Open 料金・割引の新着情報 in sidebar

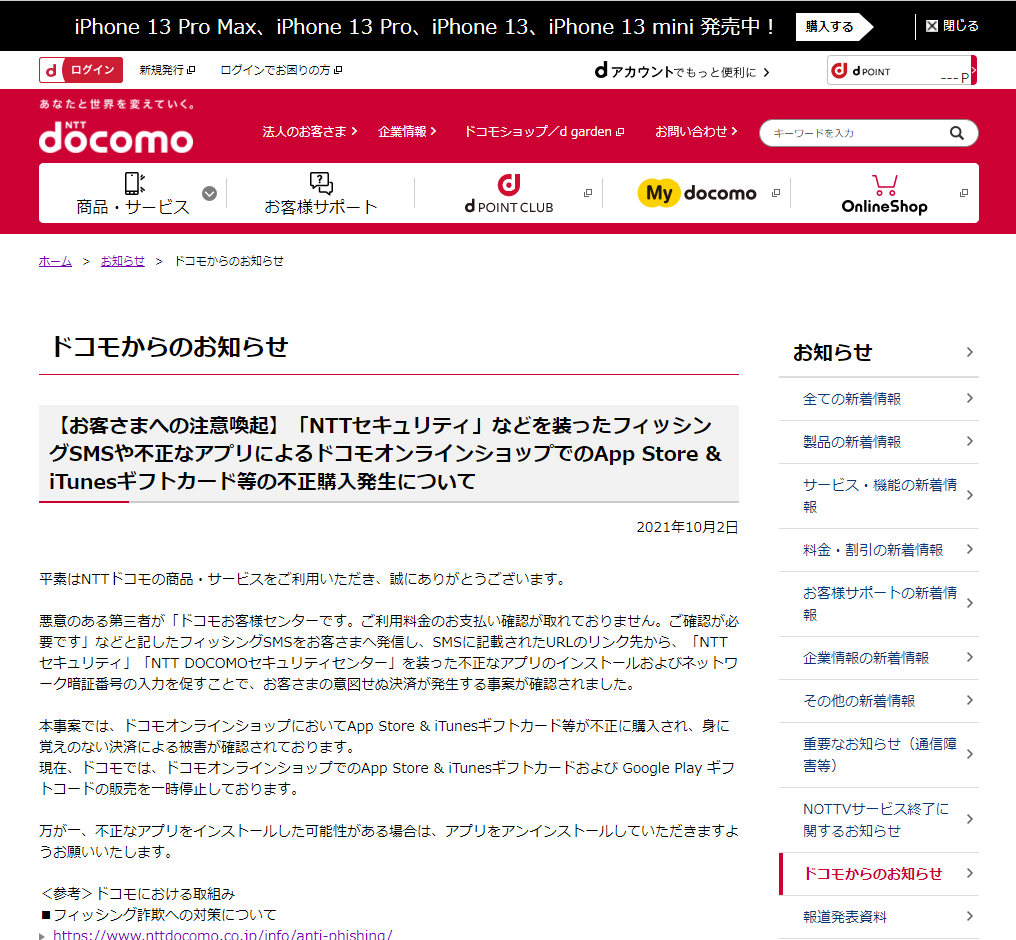tap(872, 550)
